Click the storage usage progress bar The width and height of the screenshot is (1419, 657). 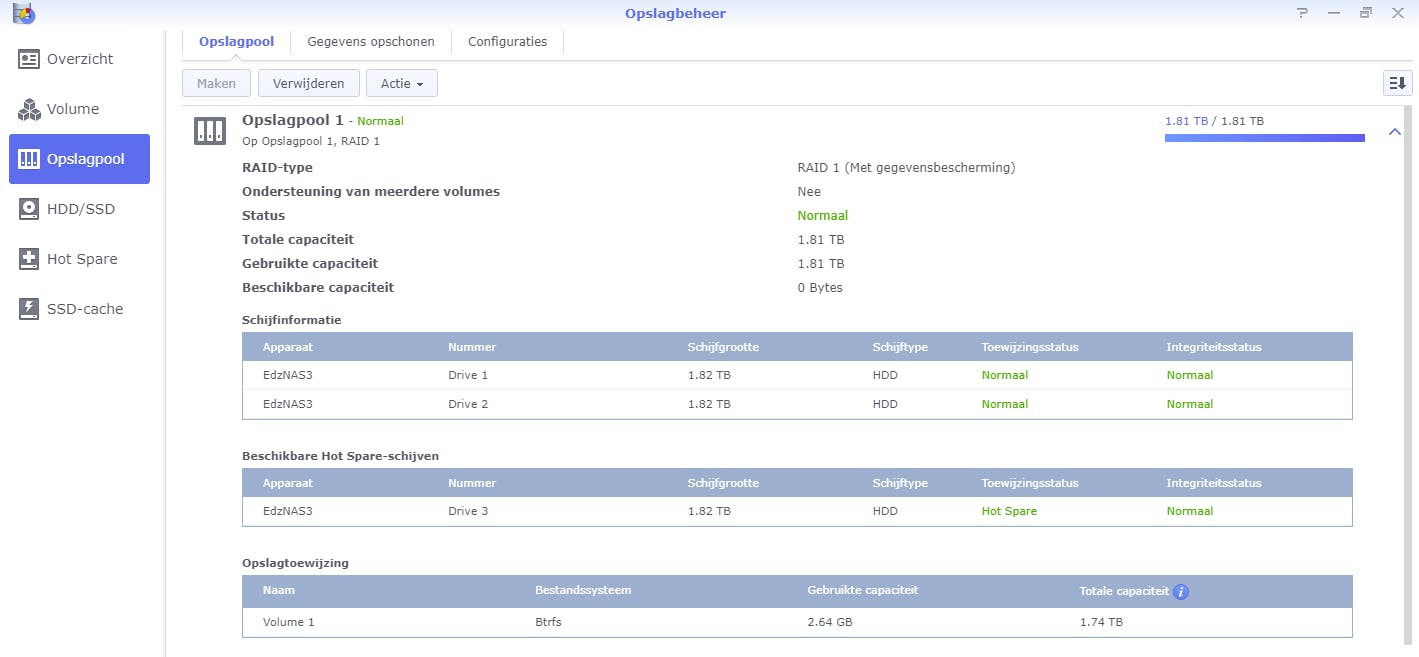pos(1264,138)
